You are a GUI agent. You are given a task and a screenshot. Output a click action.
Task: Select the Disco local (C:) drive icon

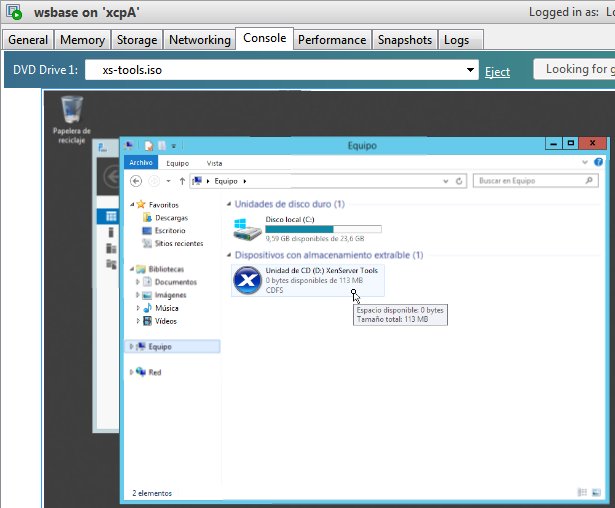tap(247, 229)
